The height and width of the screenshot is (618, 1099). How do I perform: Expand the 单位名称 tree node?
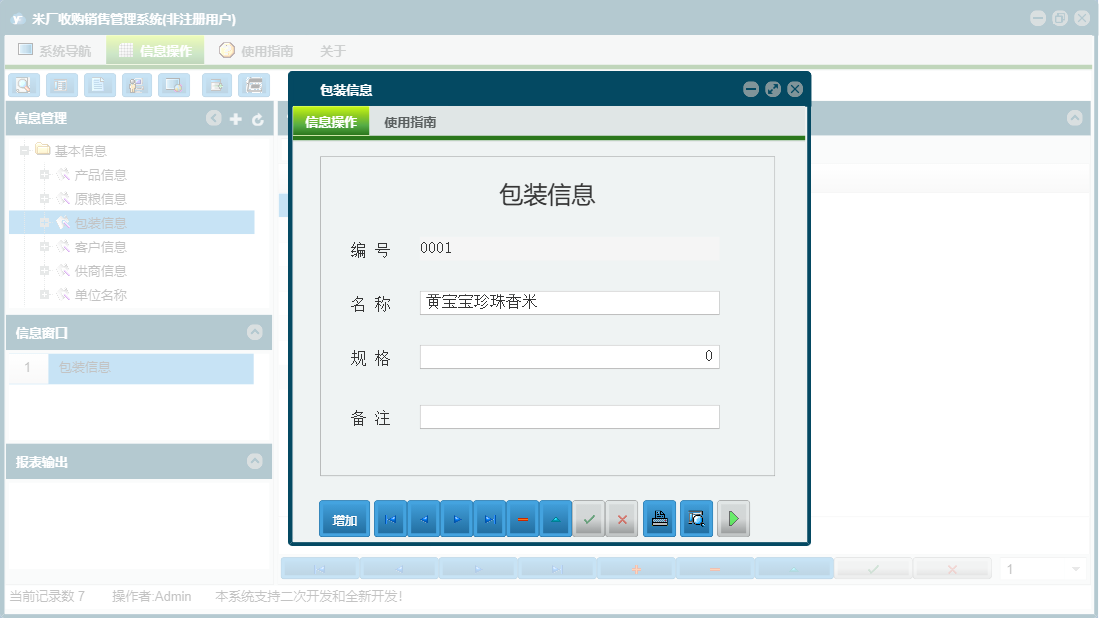pos(44,294)
